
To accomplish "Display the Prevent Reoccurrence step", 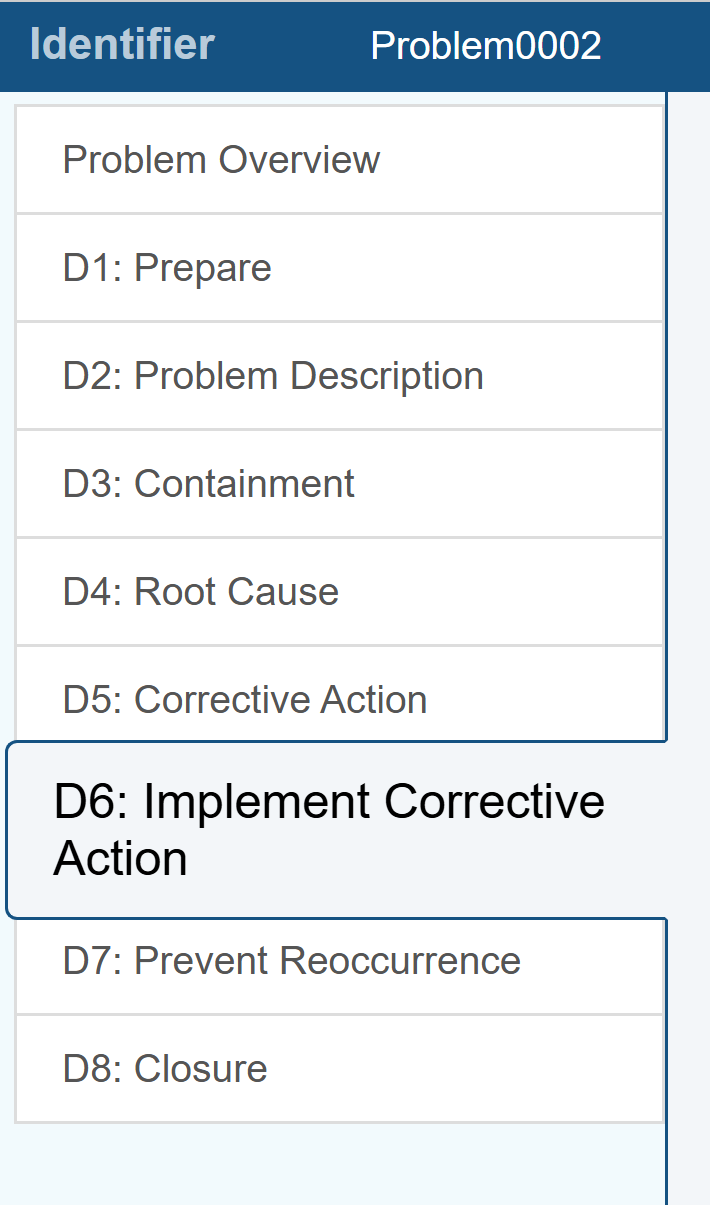I will [x=291, y=961].
